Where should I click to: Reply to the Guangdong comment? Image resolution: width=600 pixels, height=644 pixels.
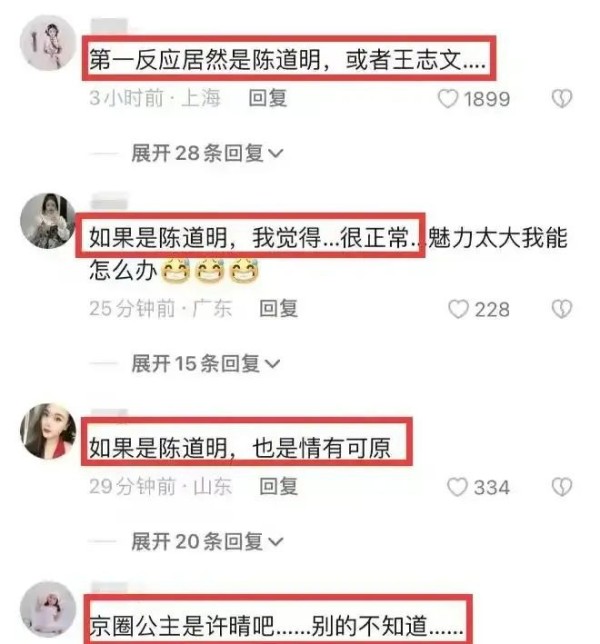tap(279, 309)
